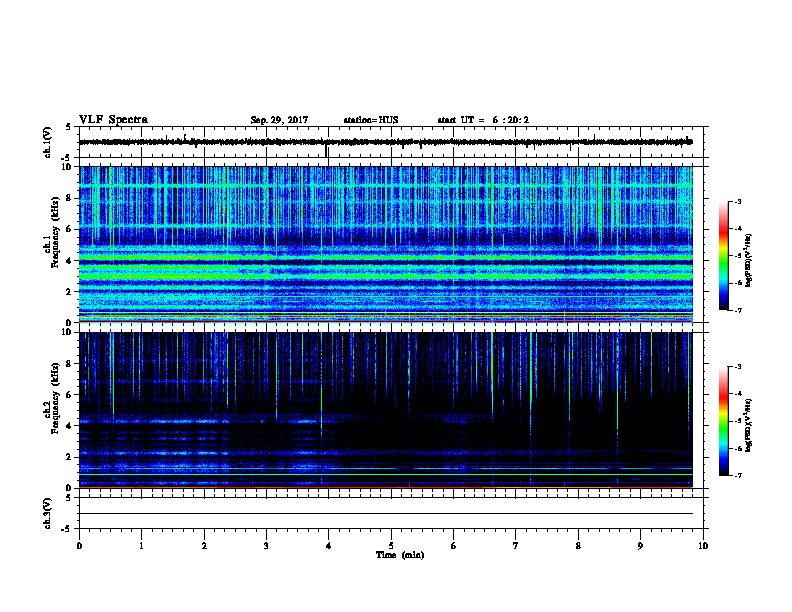Click the "-3" label on ch.2 colorbar
This screenshot has width=792, height=612.
point(738,367)
